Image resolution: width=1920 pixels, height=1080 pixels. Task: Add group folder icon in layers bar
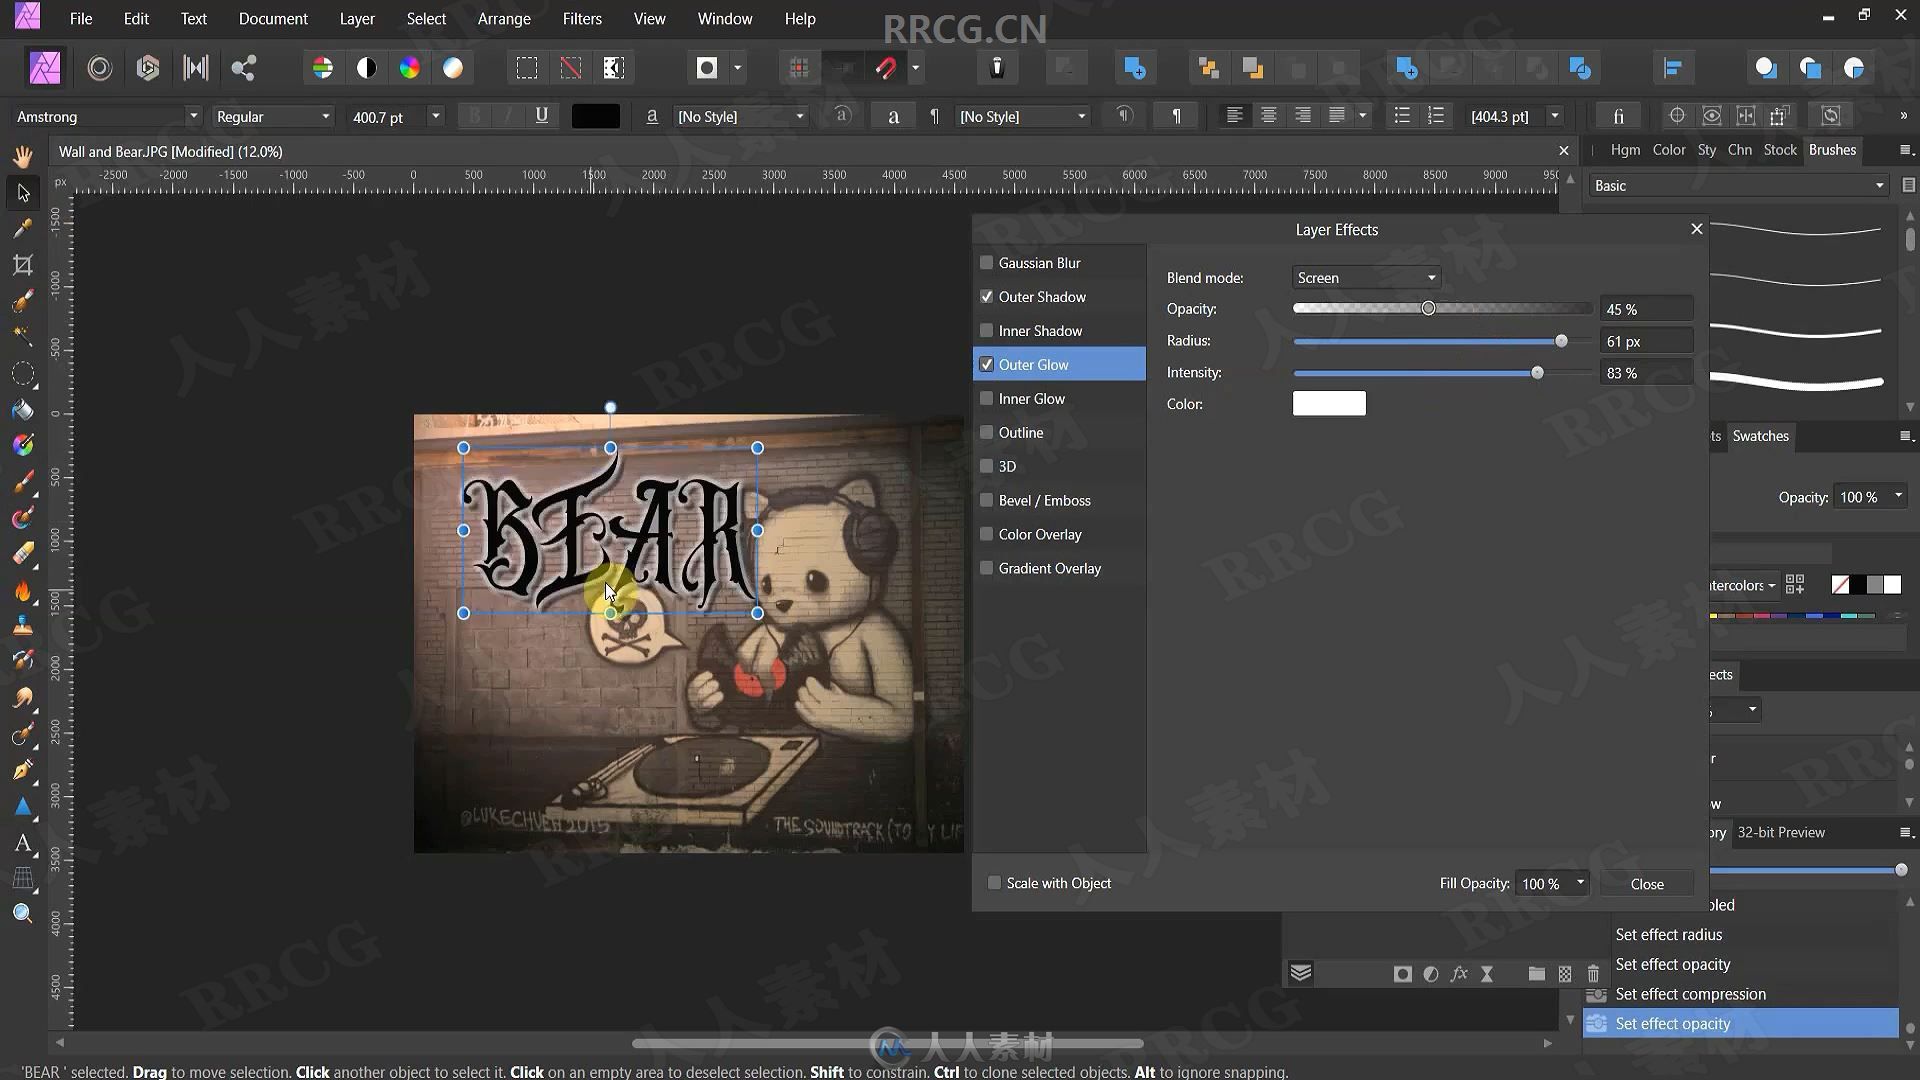click(1536, 974)
